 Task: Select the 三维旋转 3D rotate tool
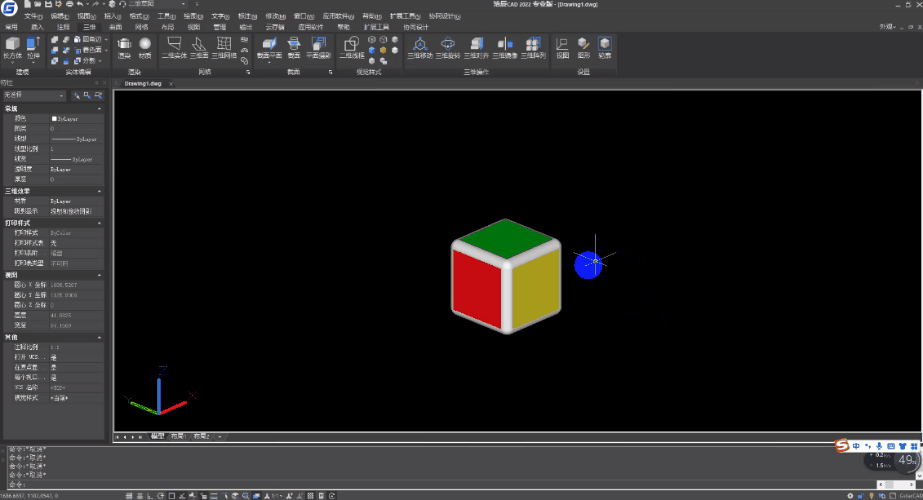pyautogui.click(x=448, y=48)
